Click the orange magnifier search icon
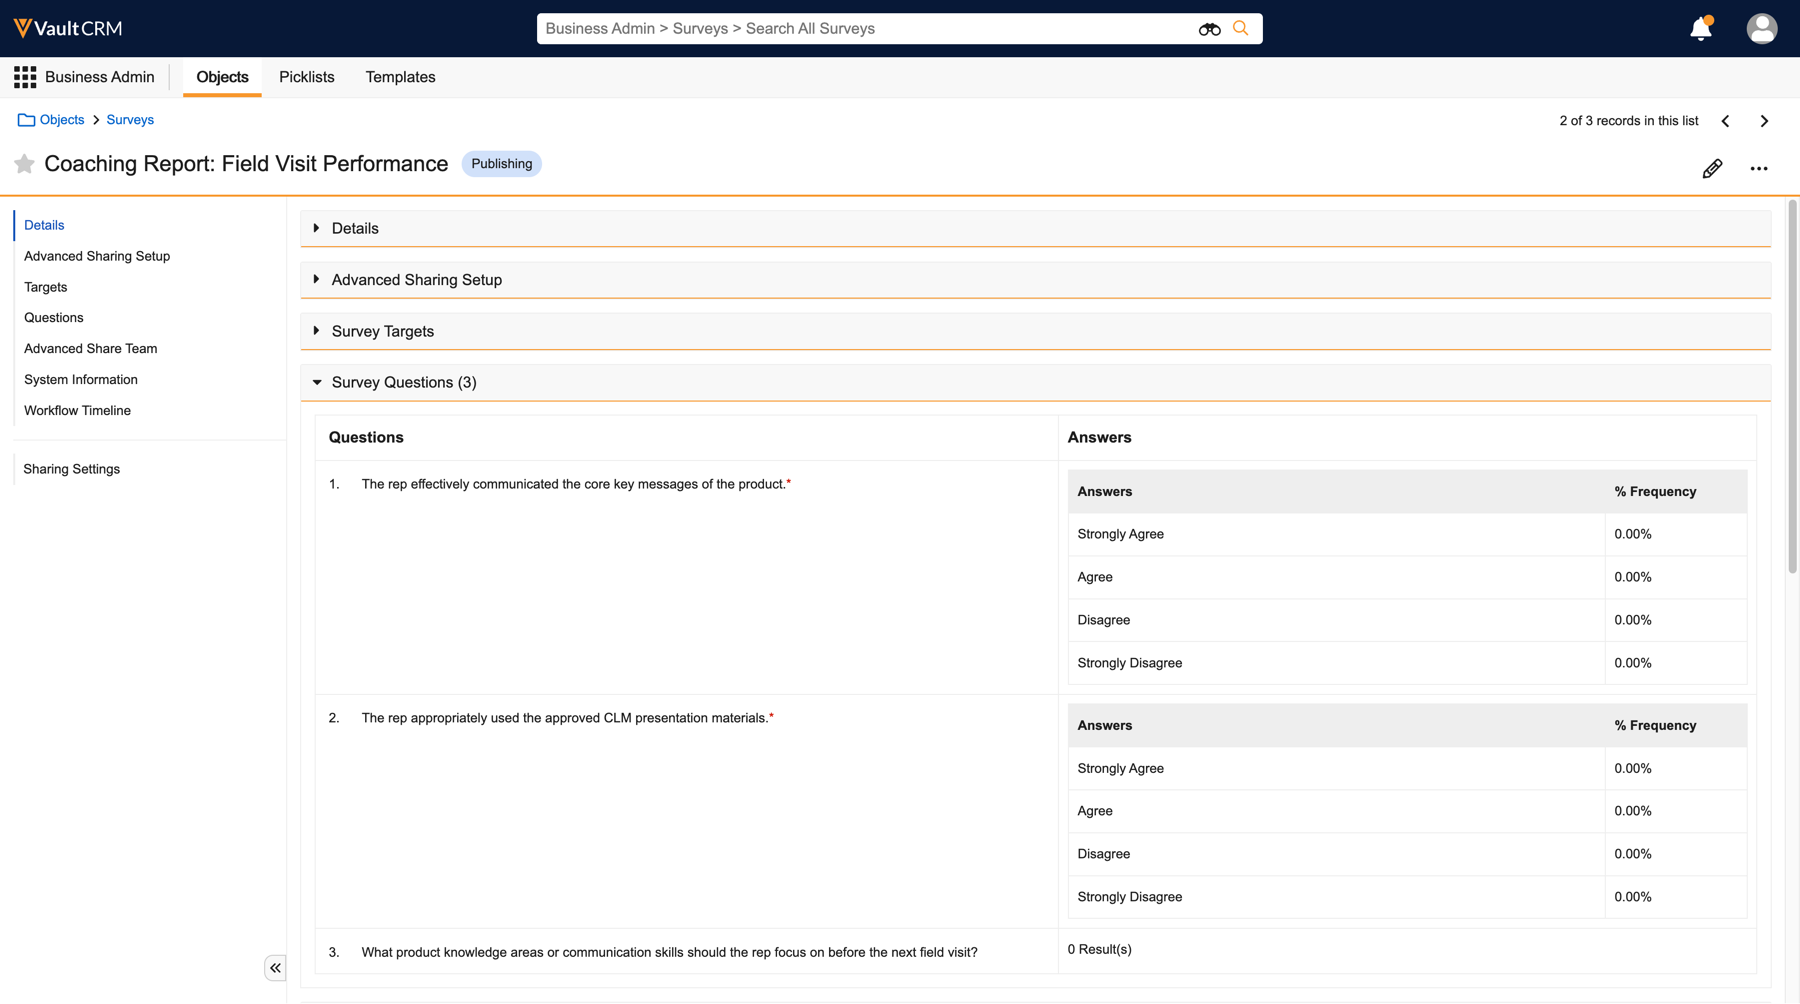The image size is (1800, 1004). click(x=1241, y=29)
